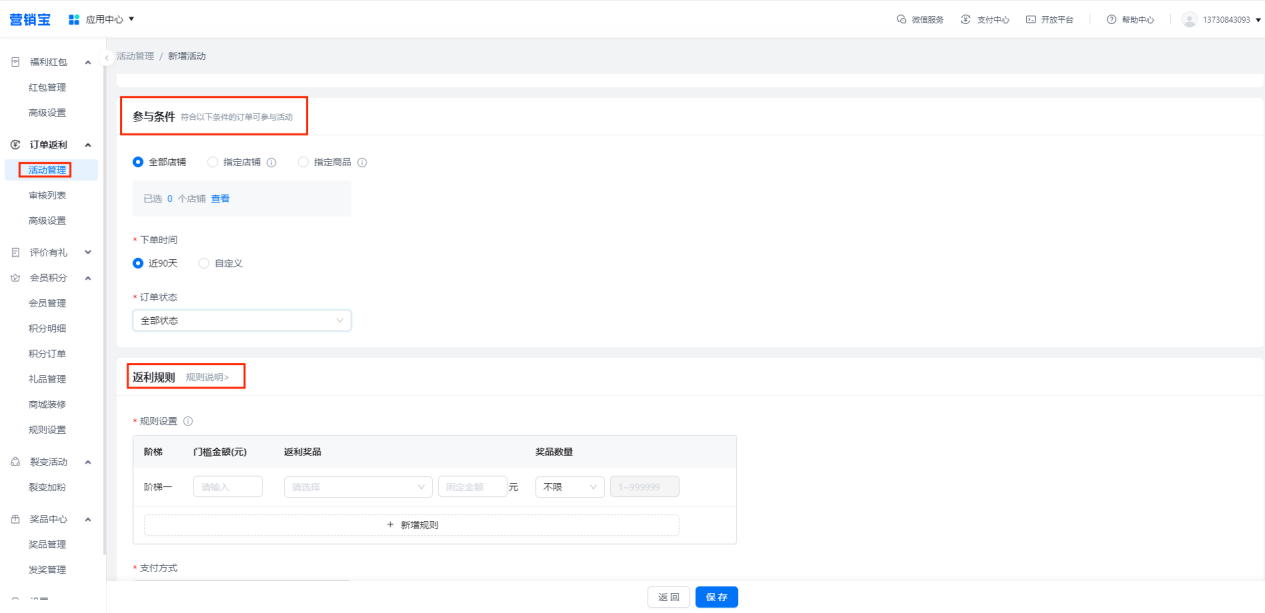Click the 保存 button
The image size is (1265, 613).
tap(716, 597)
